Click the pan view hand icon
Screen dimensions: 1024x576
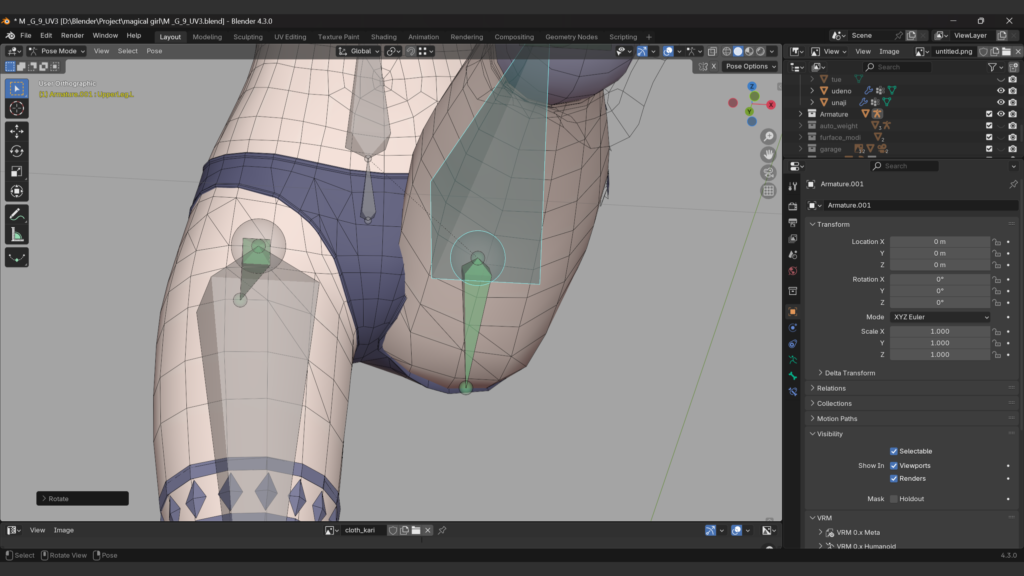point(768,154)
